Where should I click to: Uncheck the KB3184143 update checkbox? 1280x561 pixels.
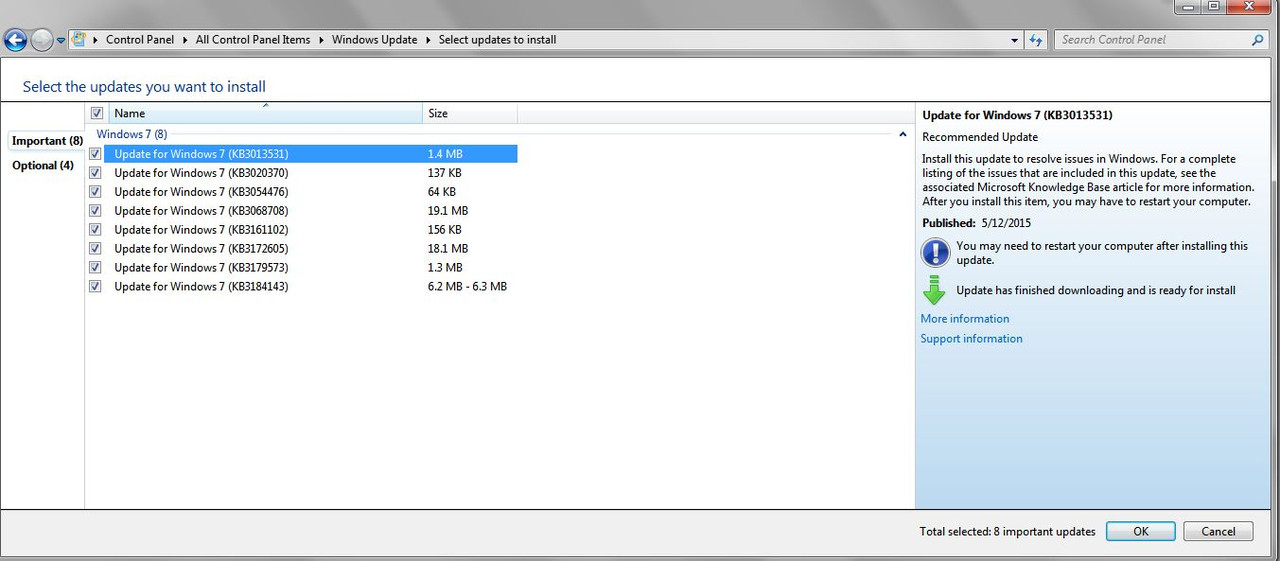[x=96, y=287]
